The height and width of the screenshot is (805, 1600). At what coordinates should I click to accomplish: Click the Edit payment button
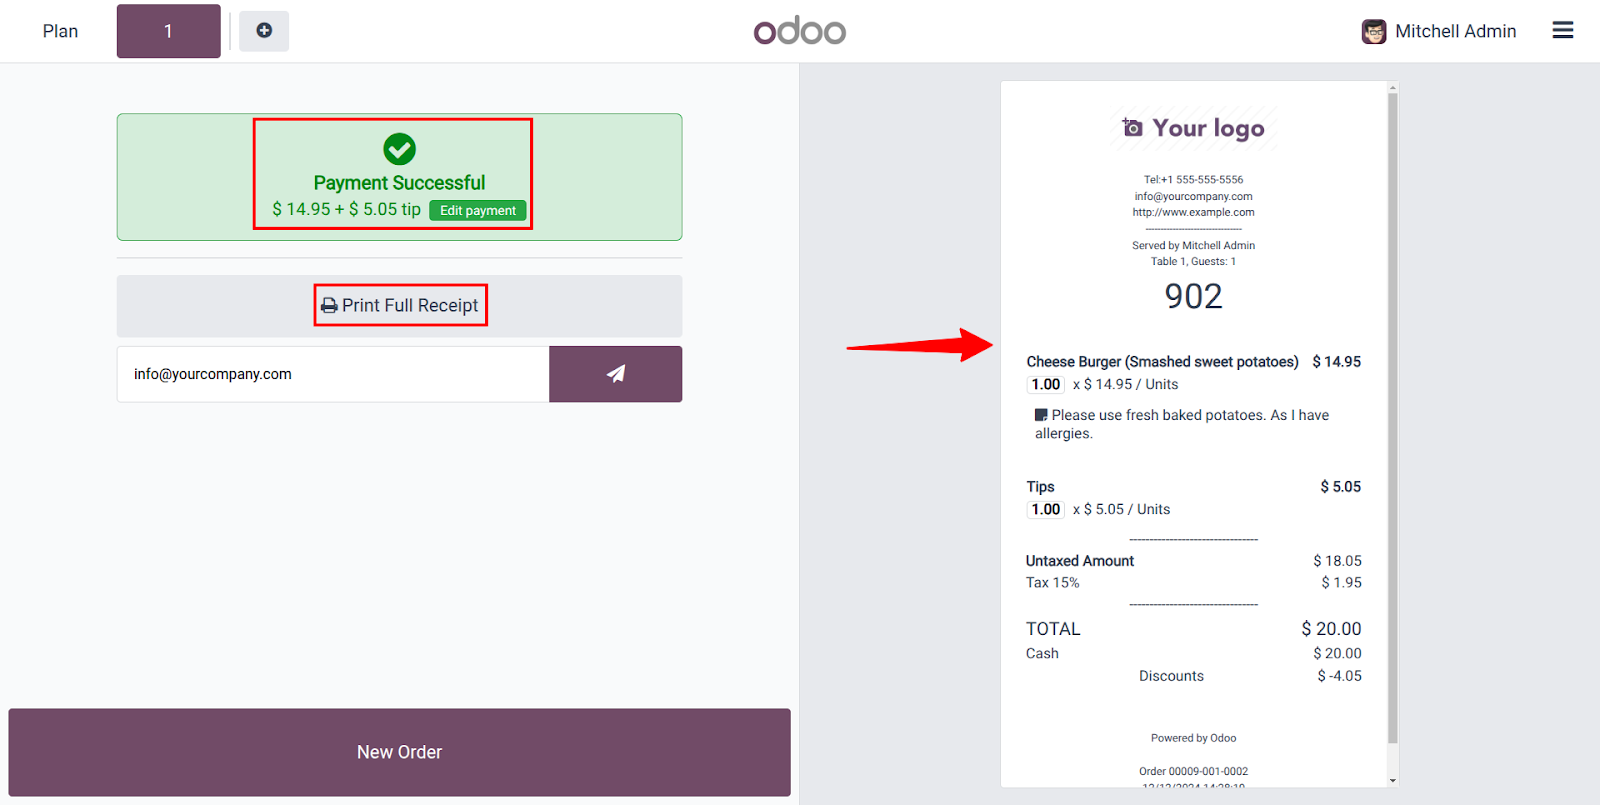click(478, 211)
